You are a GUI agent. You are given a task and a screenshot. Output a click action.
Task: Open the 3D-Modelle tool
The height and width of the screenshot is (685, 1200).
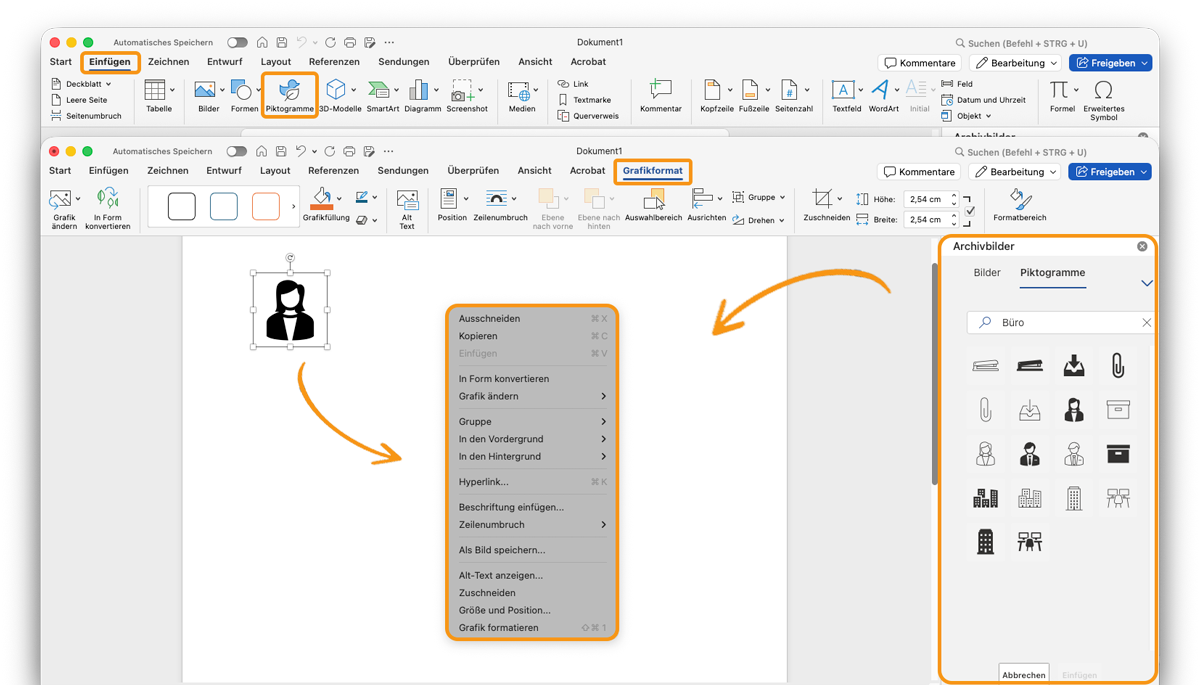pyautogui.click(x=337, y=93)
